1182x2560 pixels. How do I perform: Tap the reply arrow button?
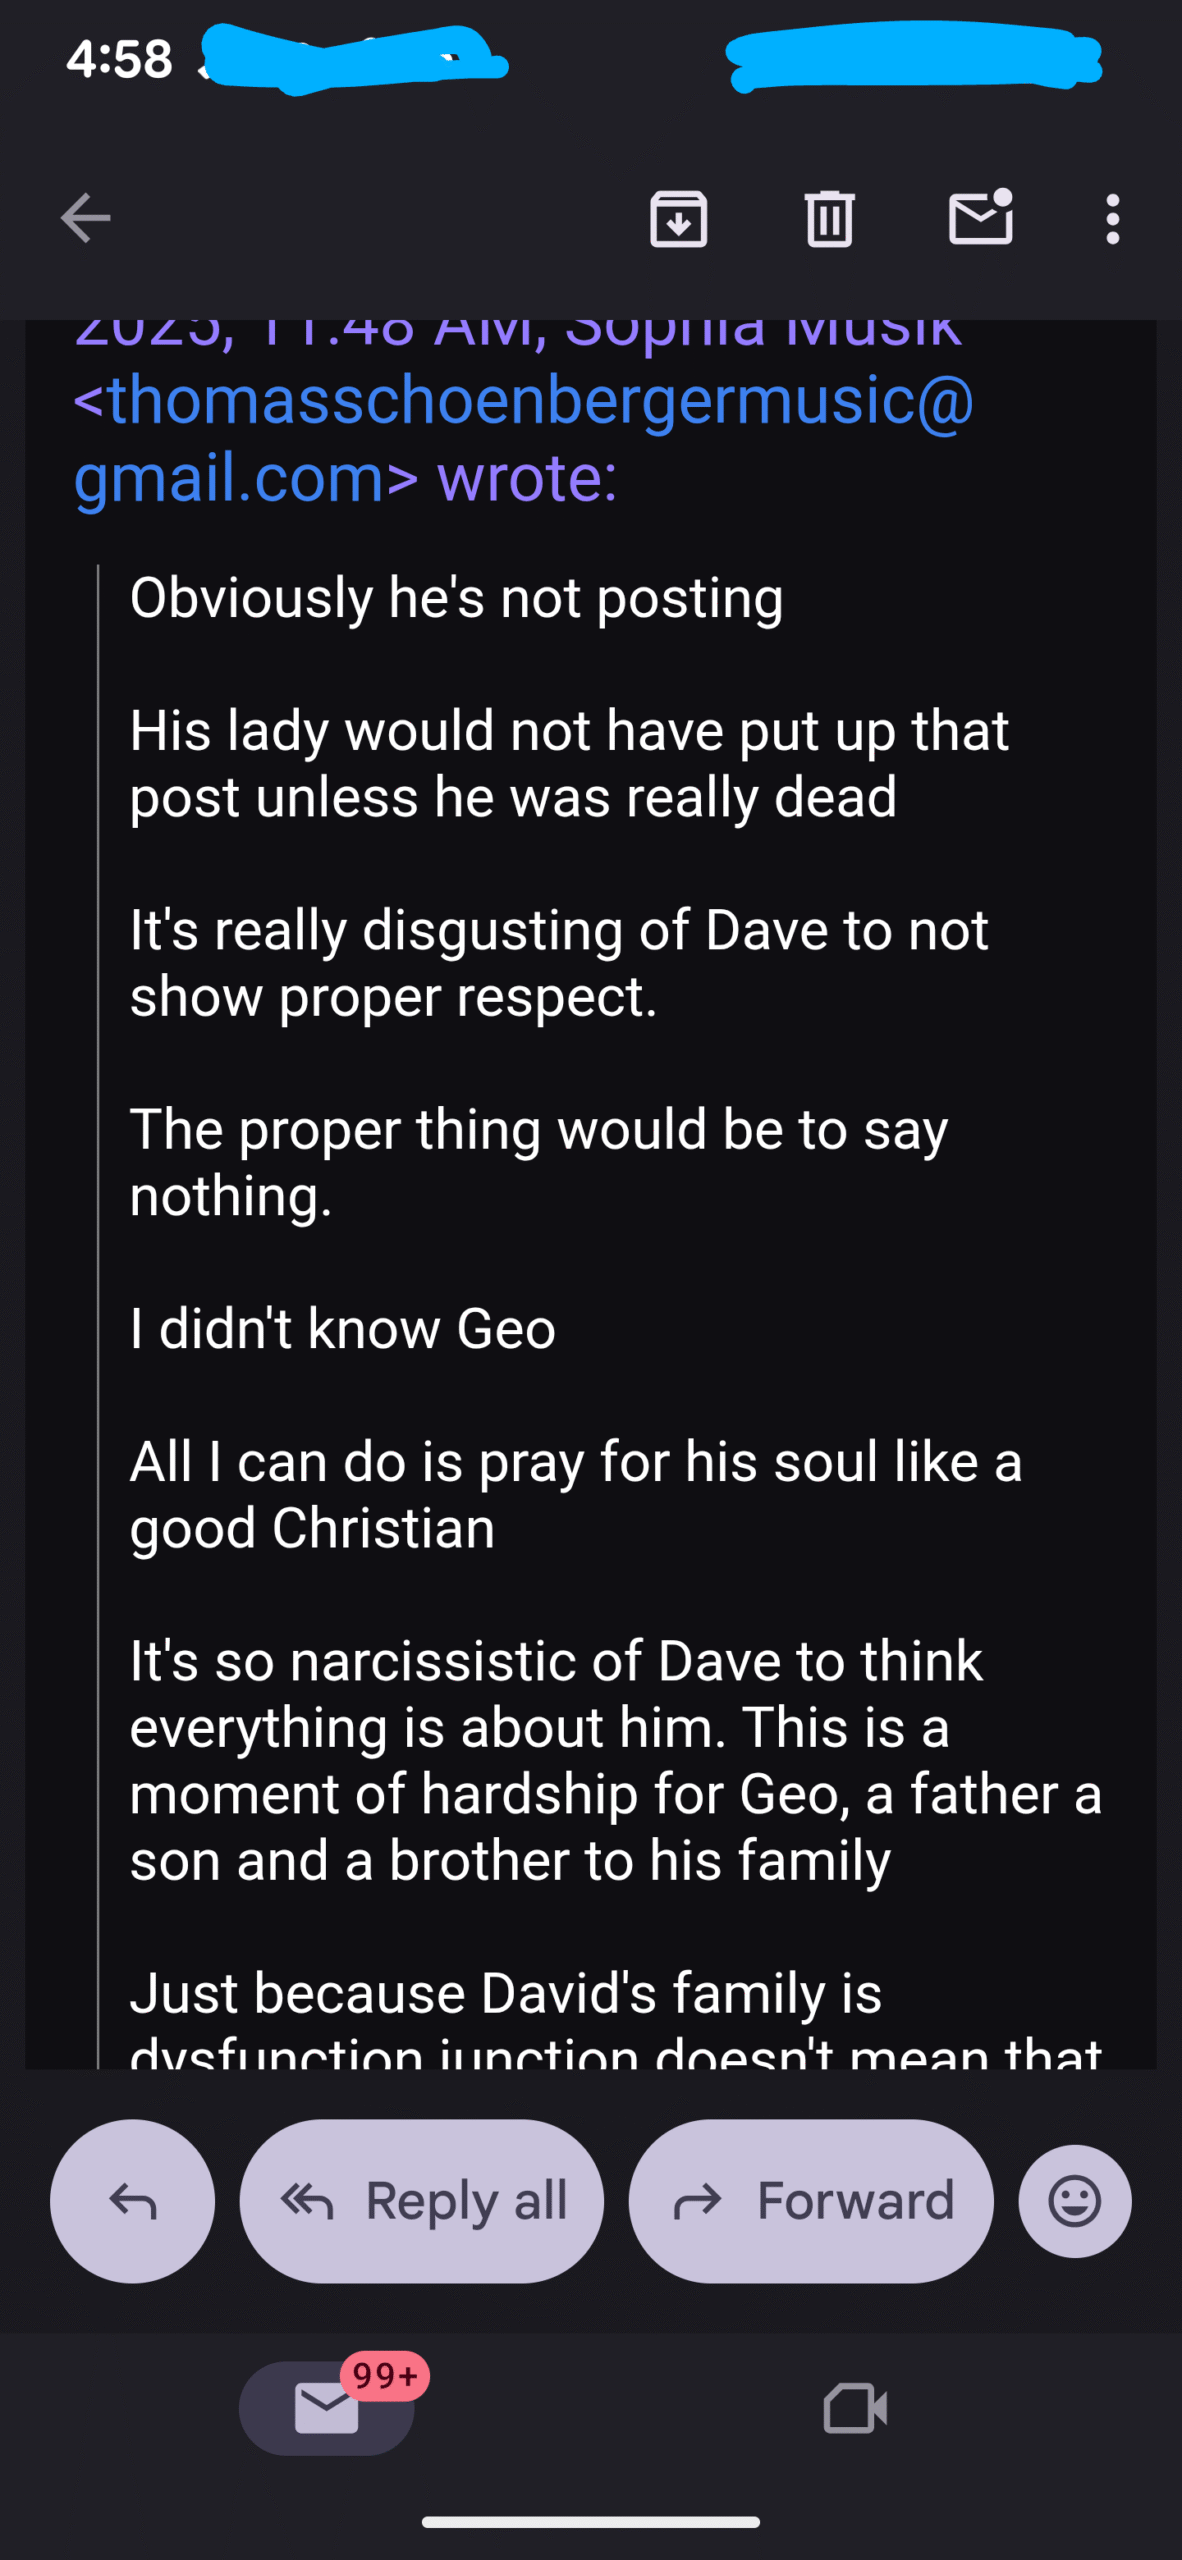point(132,2200)
